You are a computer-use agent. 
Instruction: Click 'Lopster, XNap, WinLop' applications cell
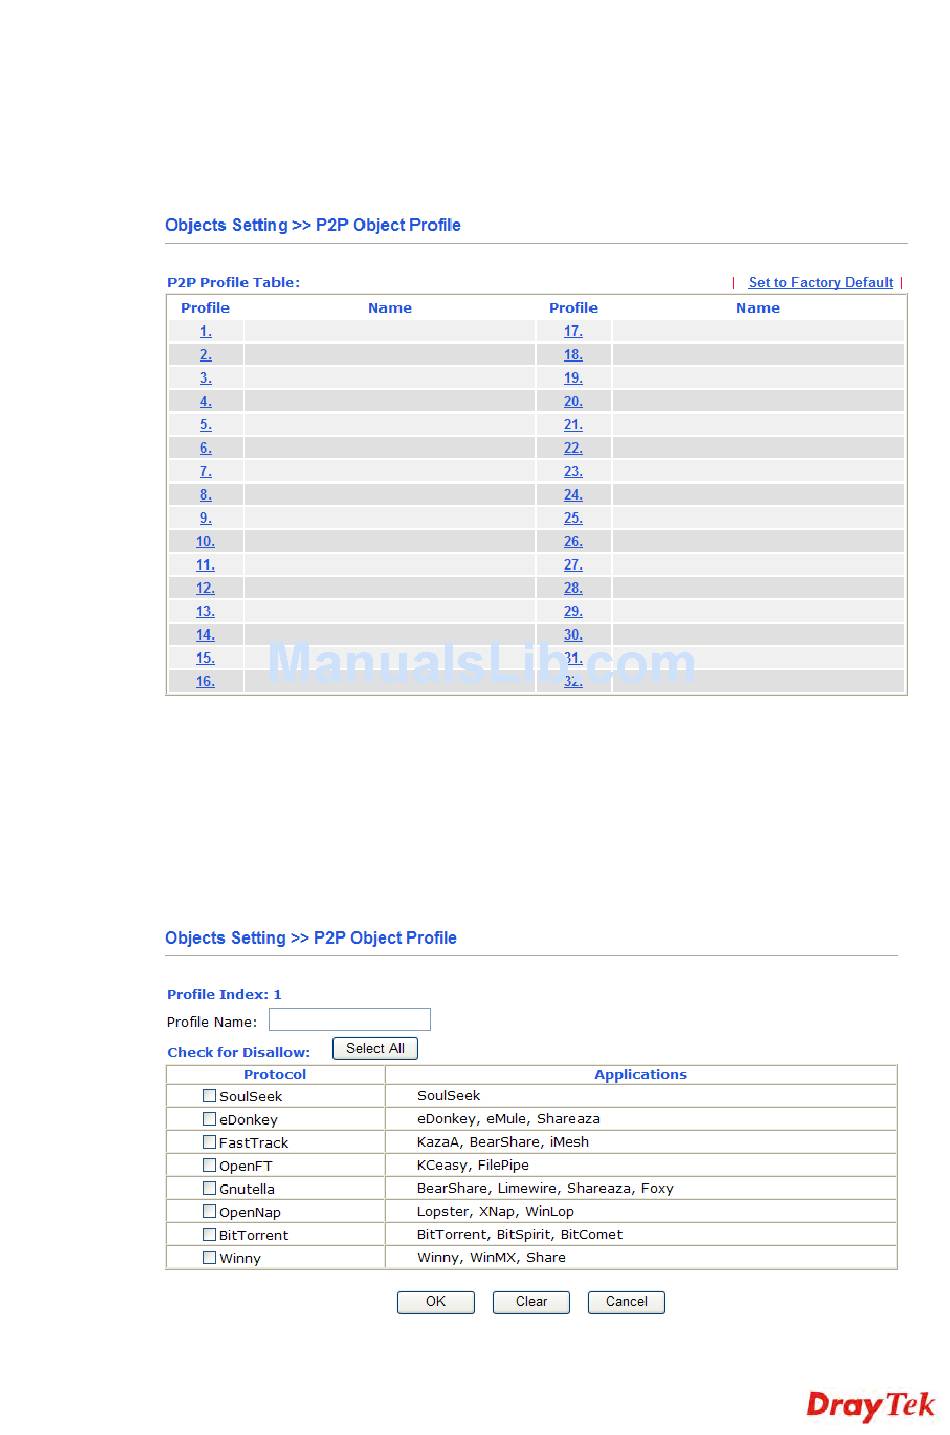click(x=641, y=1211)
